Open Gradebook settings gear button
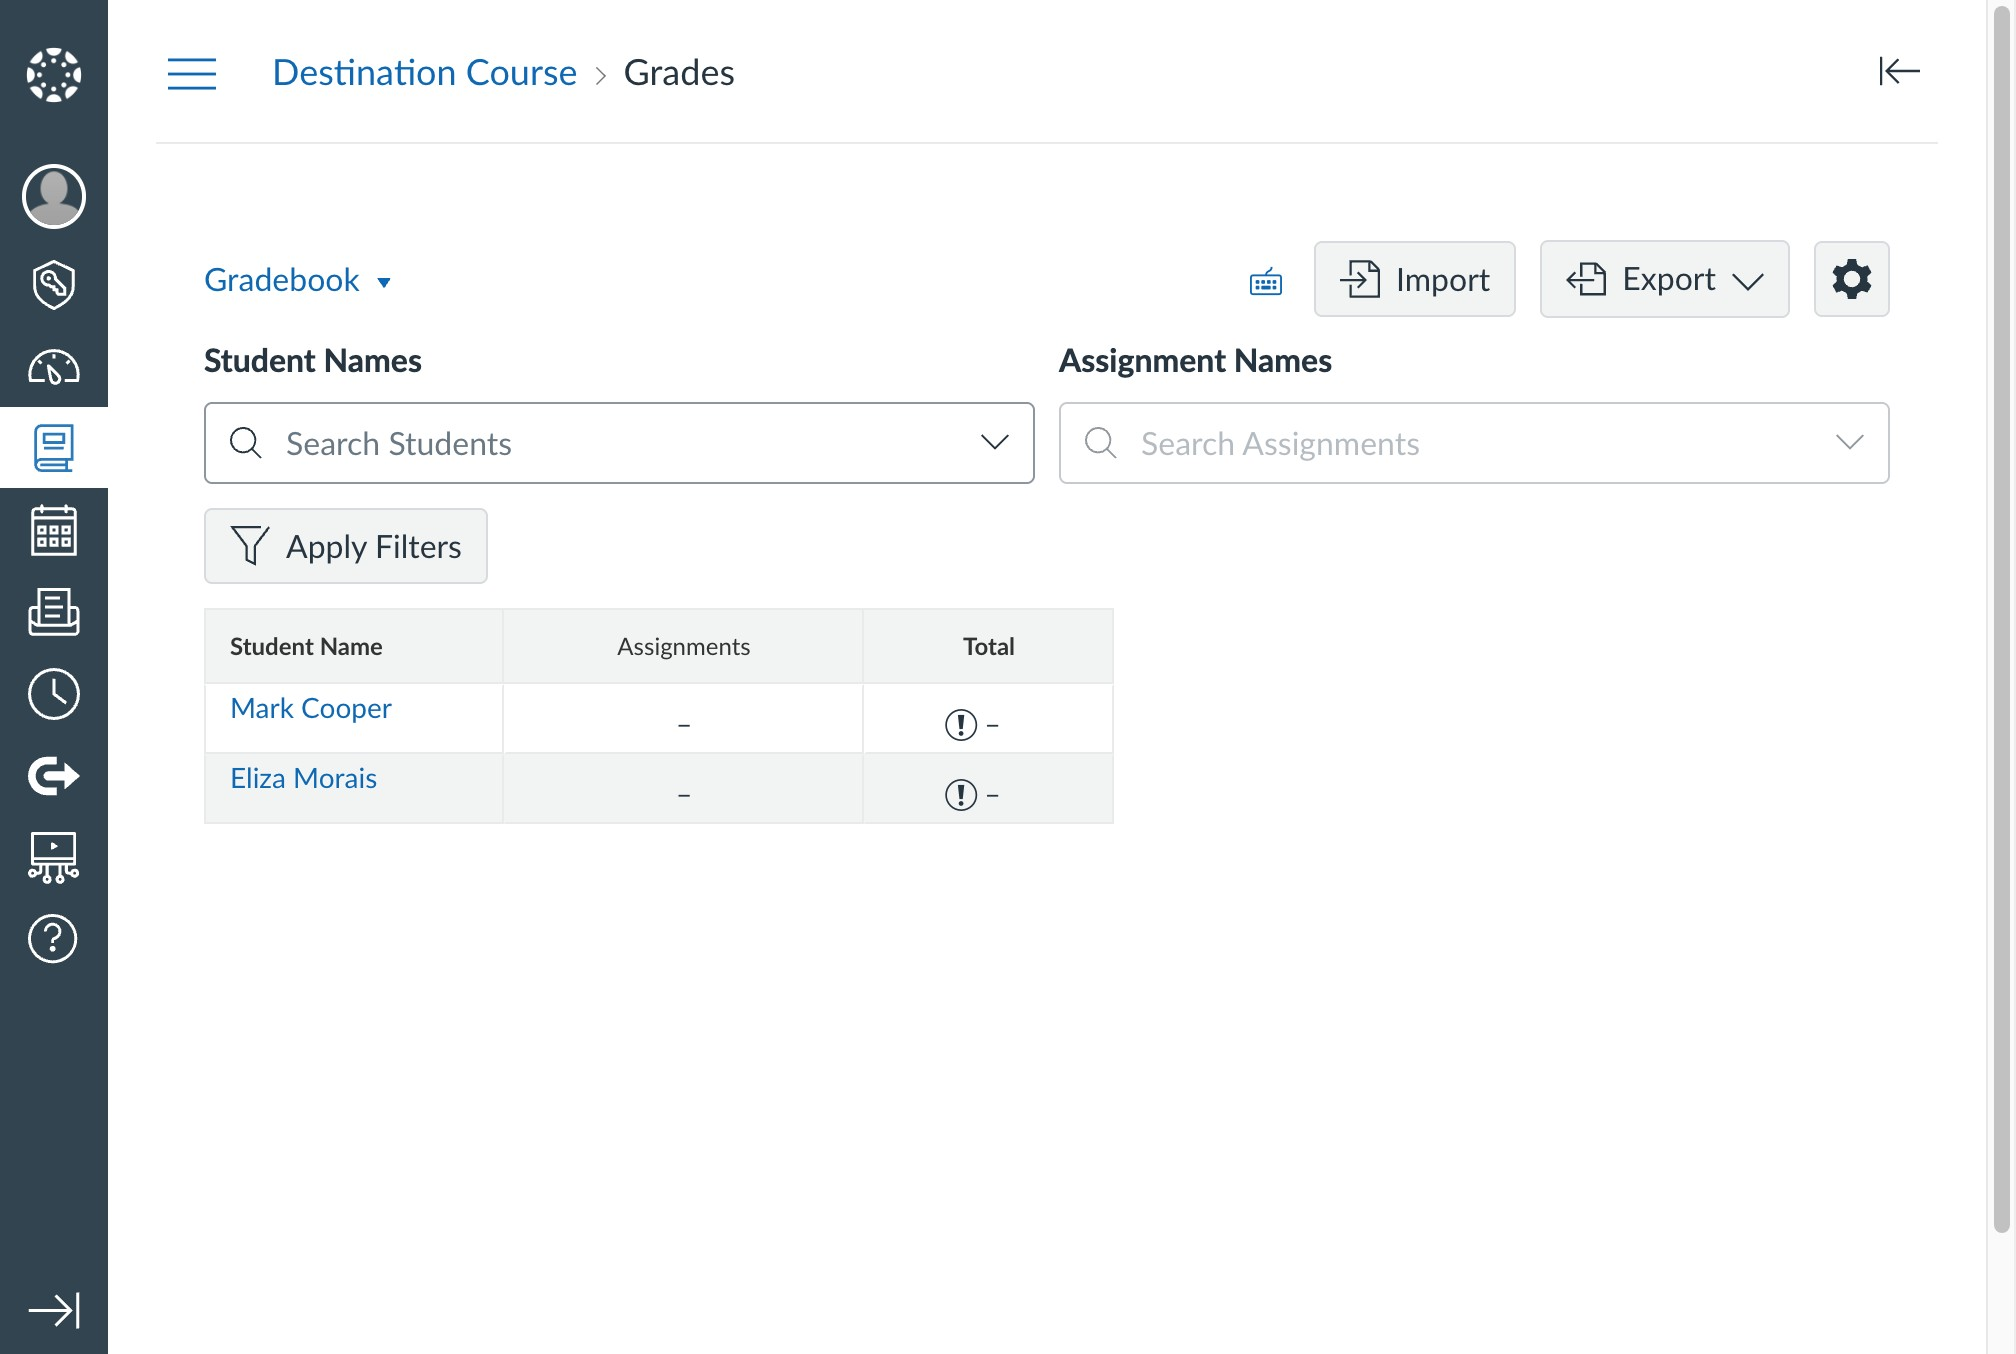The image size is (2016, 1354). [1851, 279]
